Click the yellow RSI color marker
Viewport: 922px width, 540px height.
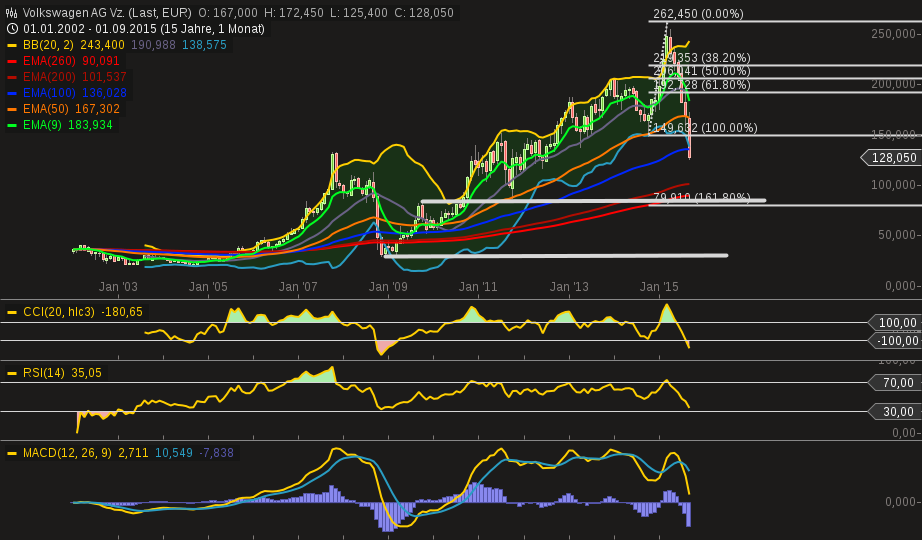coord(12,374)
